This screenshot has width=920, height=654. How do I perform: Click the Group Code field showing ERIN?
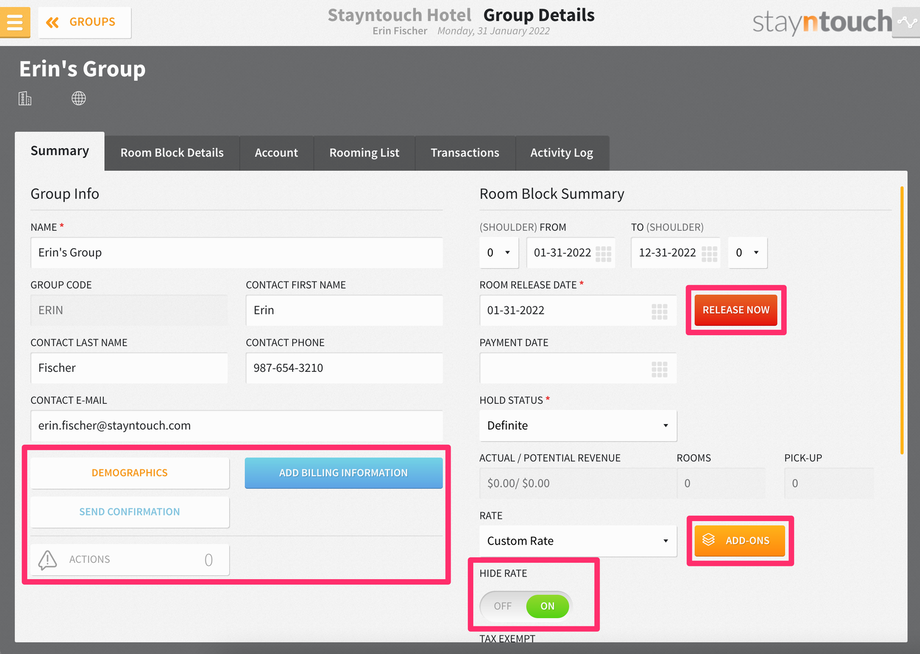[x=129, y=310]
